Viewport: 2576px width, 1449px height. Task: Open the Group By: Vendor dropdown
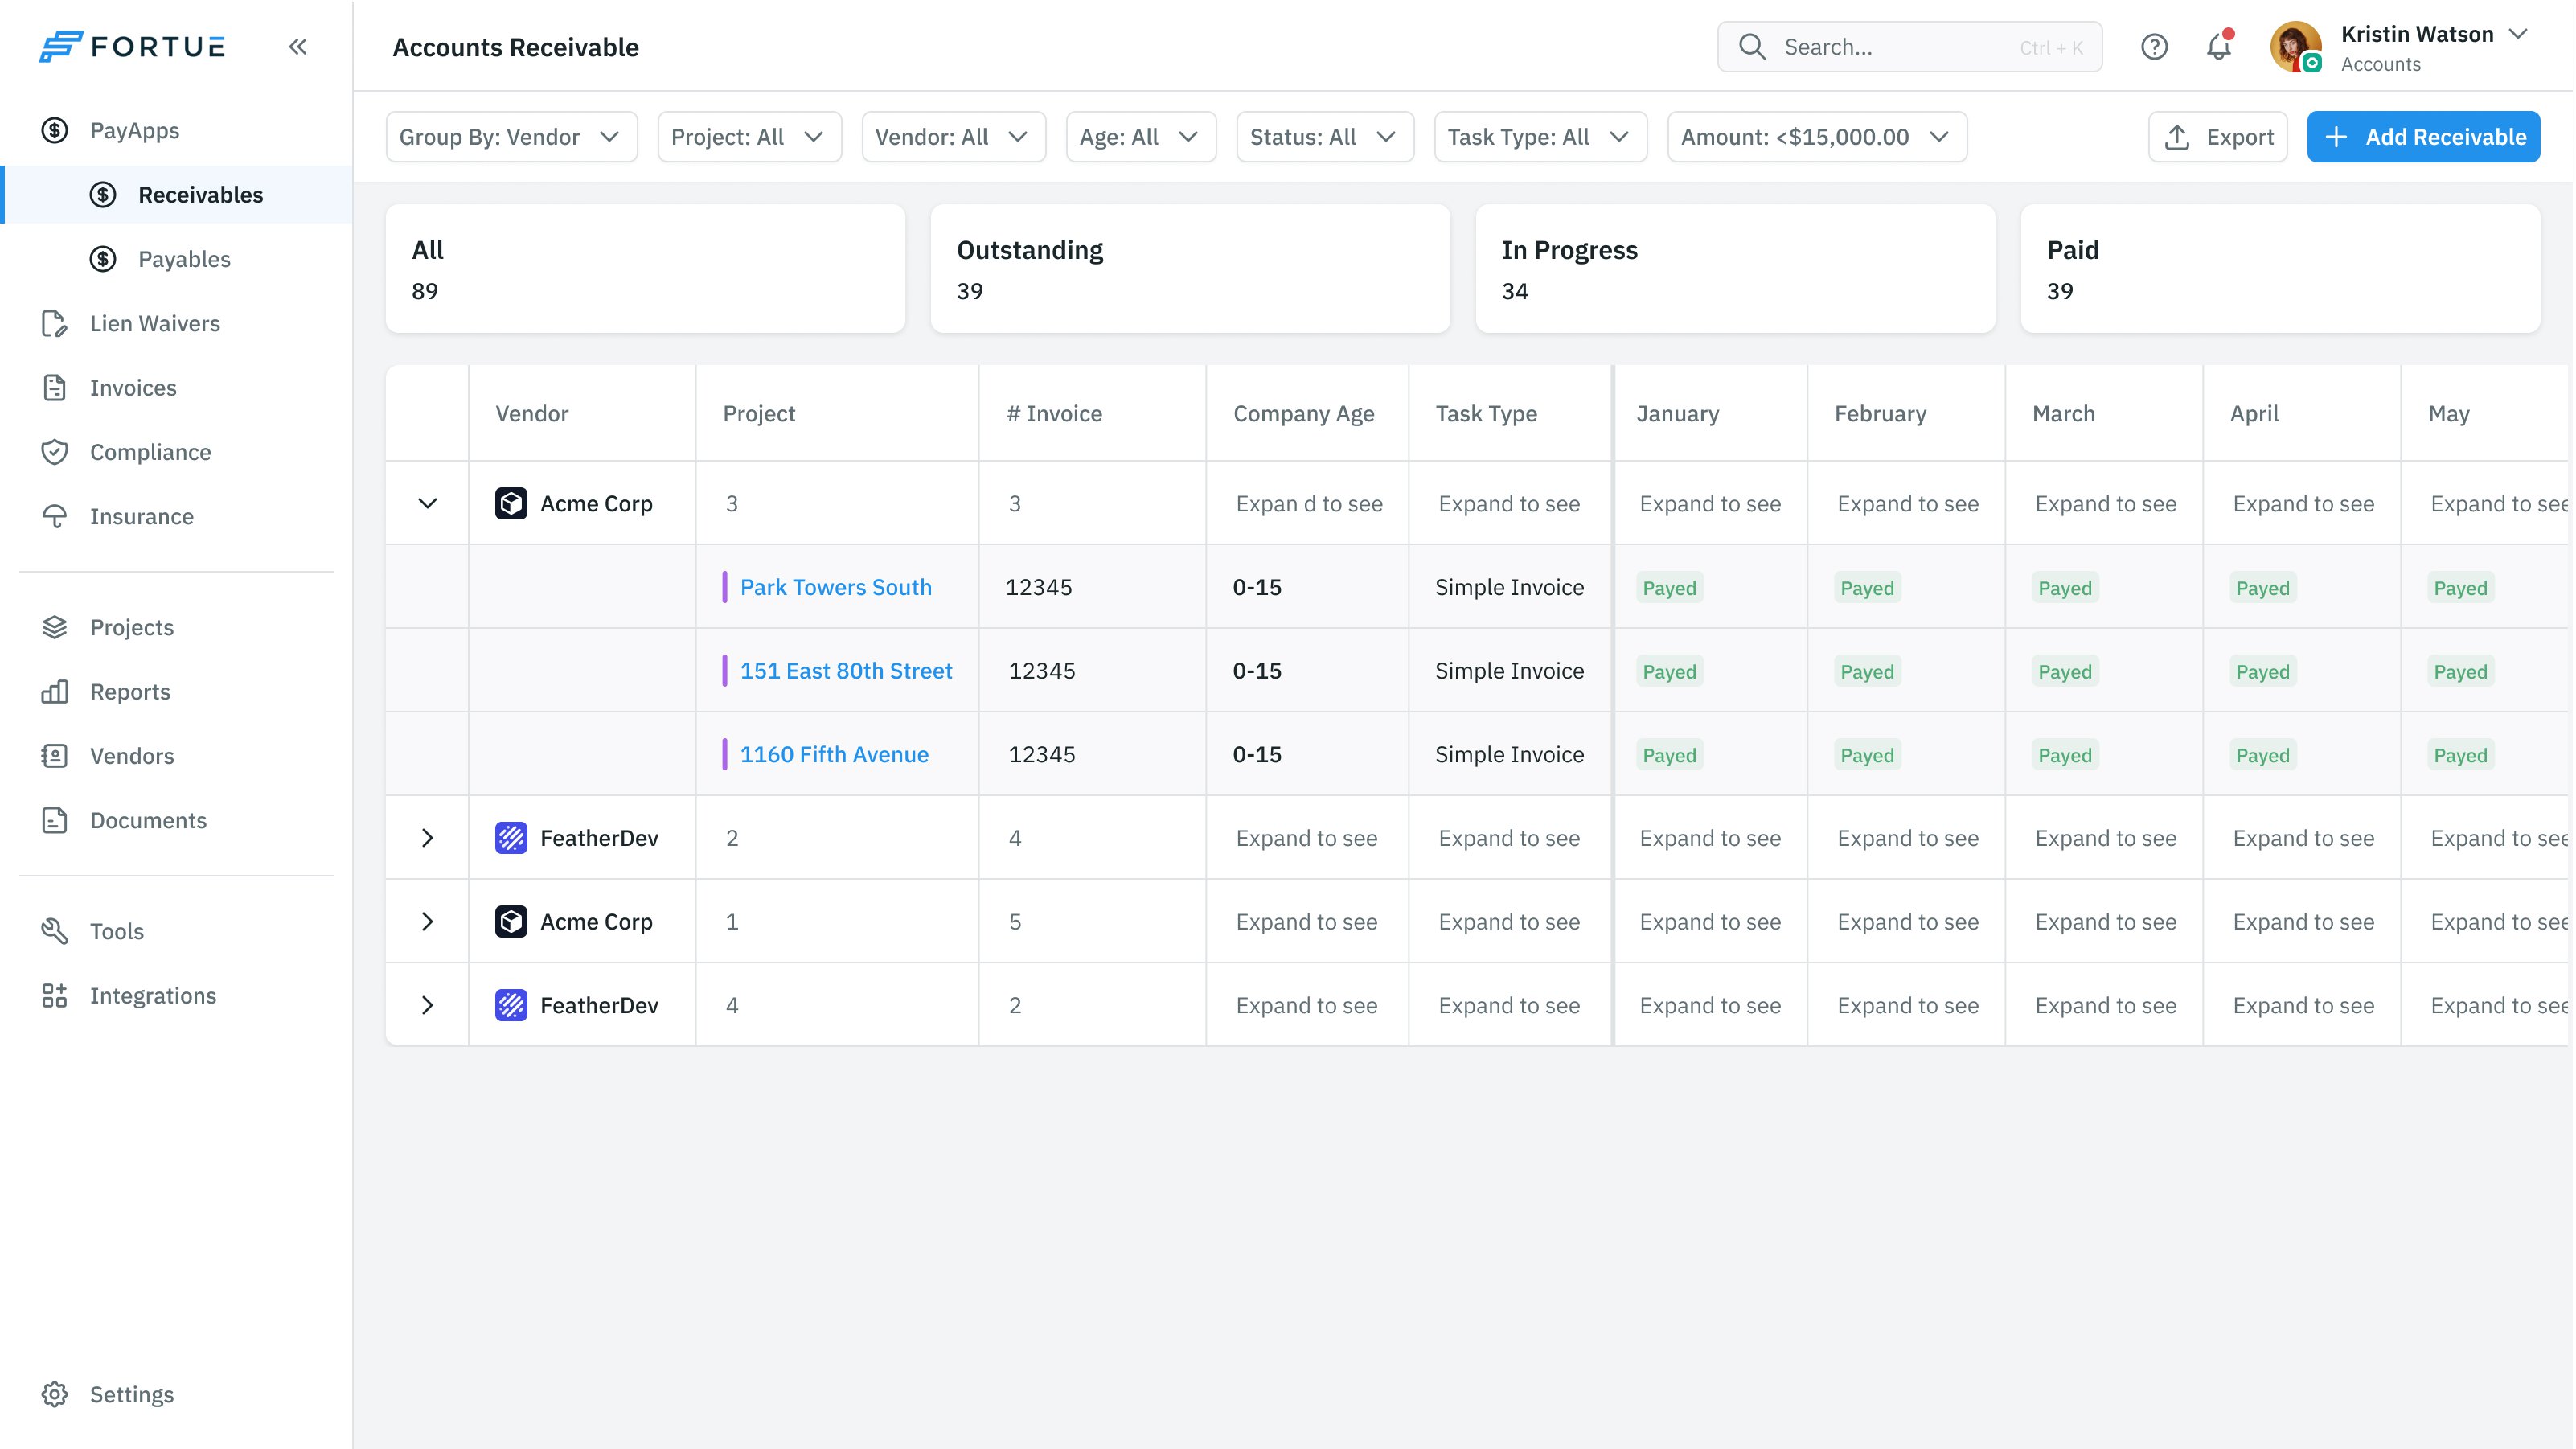[x=511, y=137]
